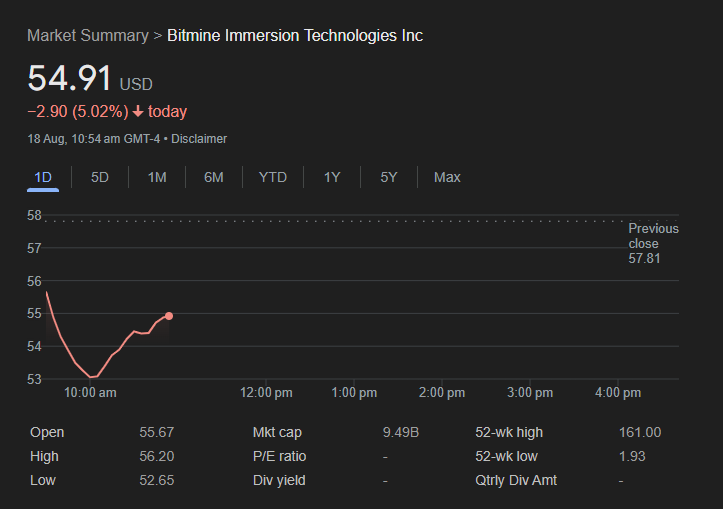Click the 12:00 pm axis label

click(266, 393)
